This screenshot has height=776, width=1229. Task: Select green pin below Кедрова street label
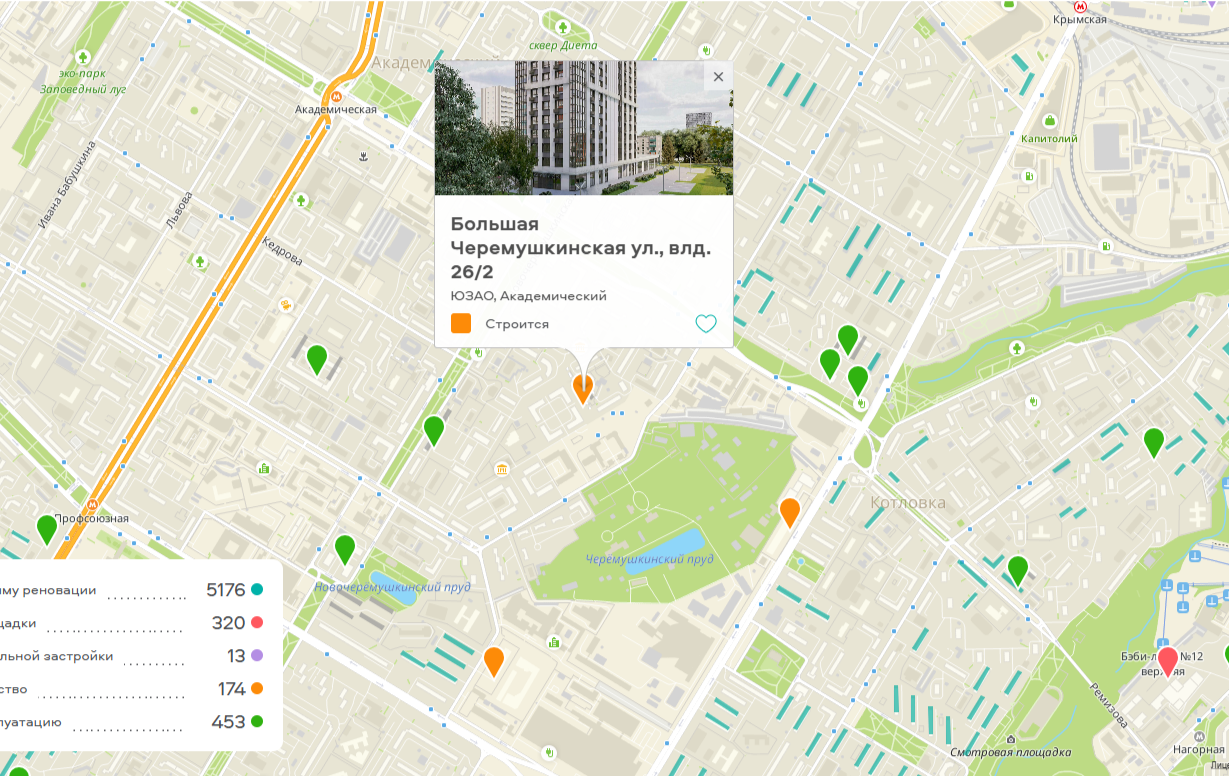(x=317, y=359)
